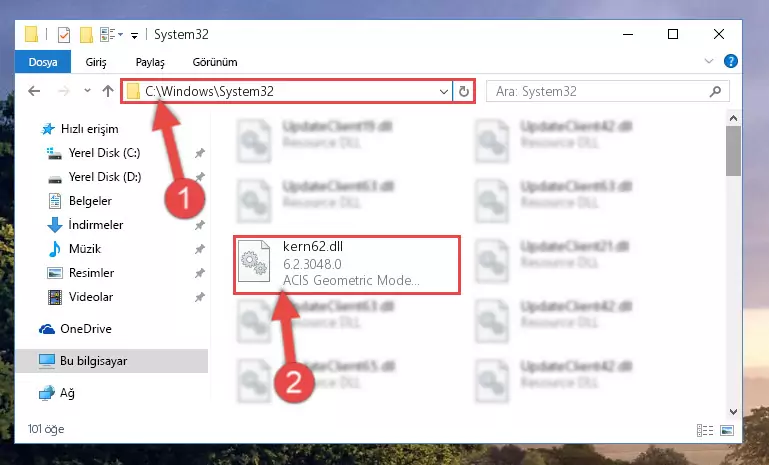
Task: Switch to large icons view layout
Action: point(727,430)
